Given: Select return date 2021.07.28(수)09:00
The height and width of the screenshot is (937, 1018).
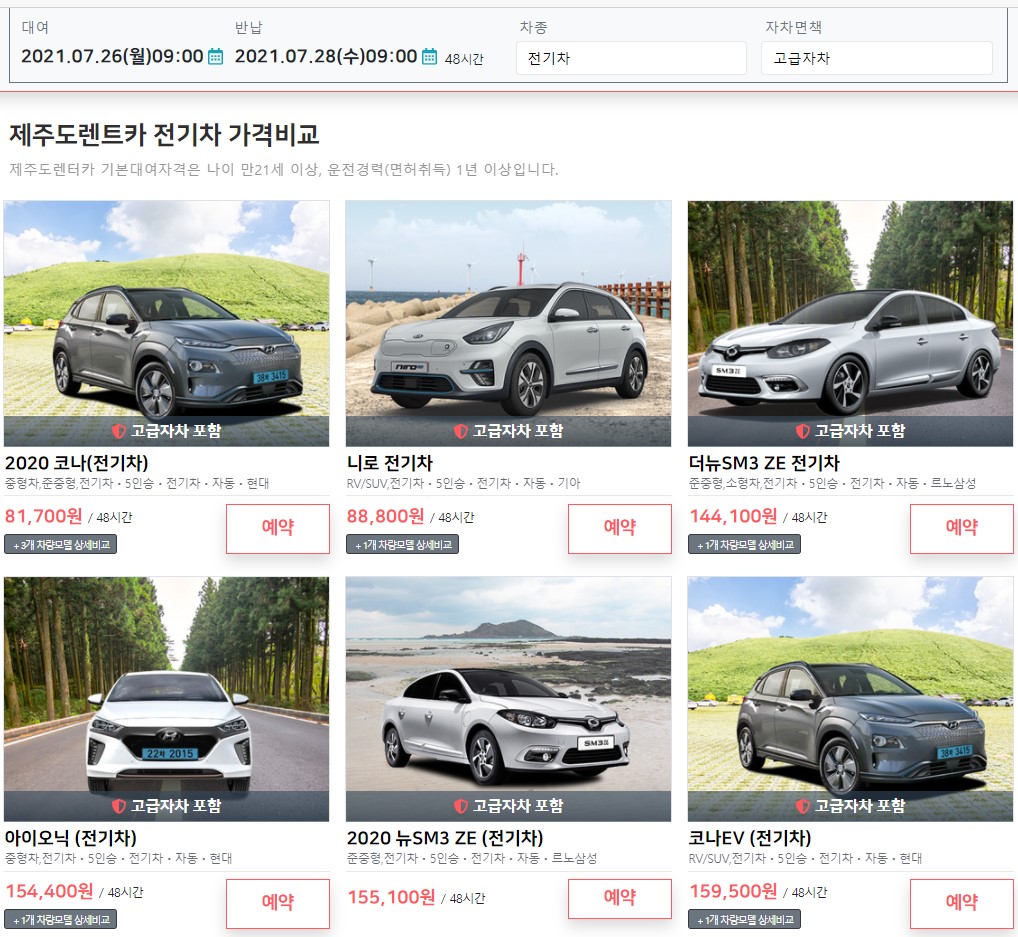Looking at the screenshot, I should (326, 56).
